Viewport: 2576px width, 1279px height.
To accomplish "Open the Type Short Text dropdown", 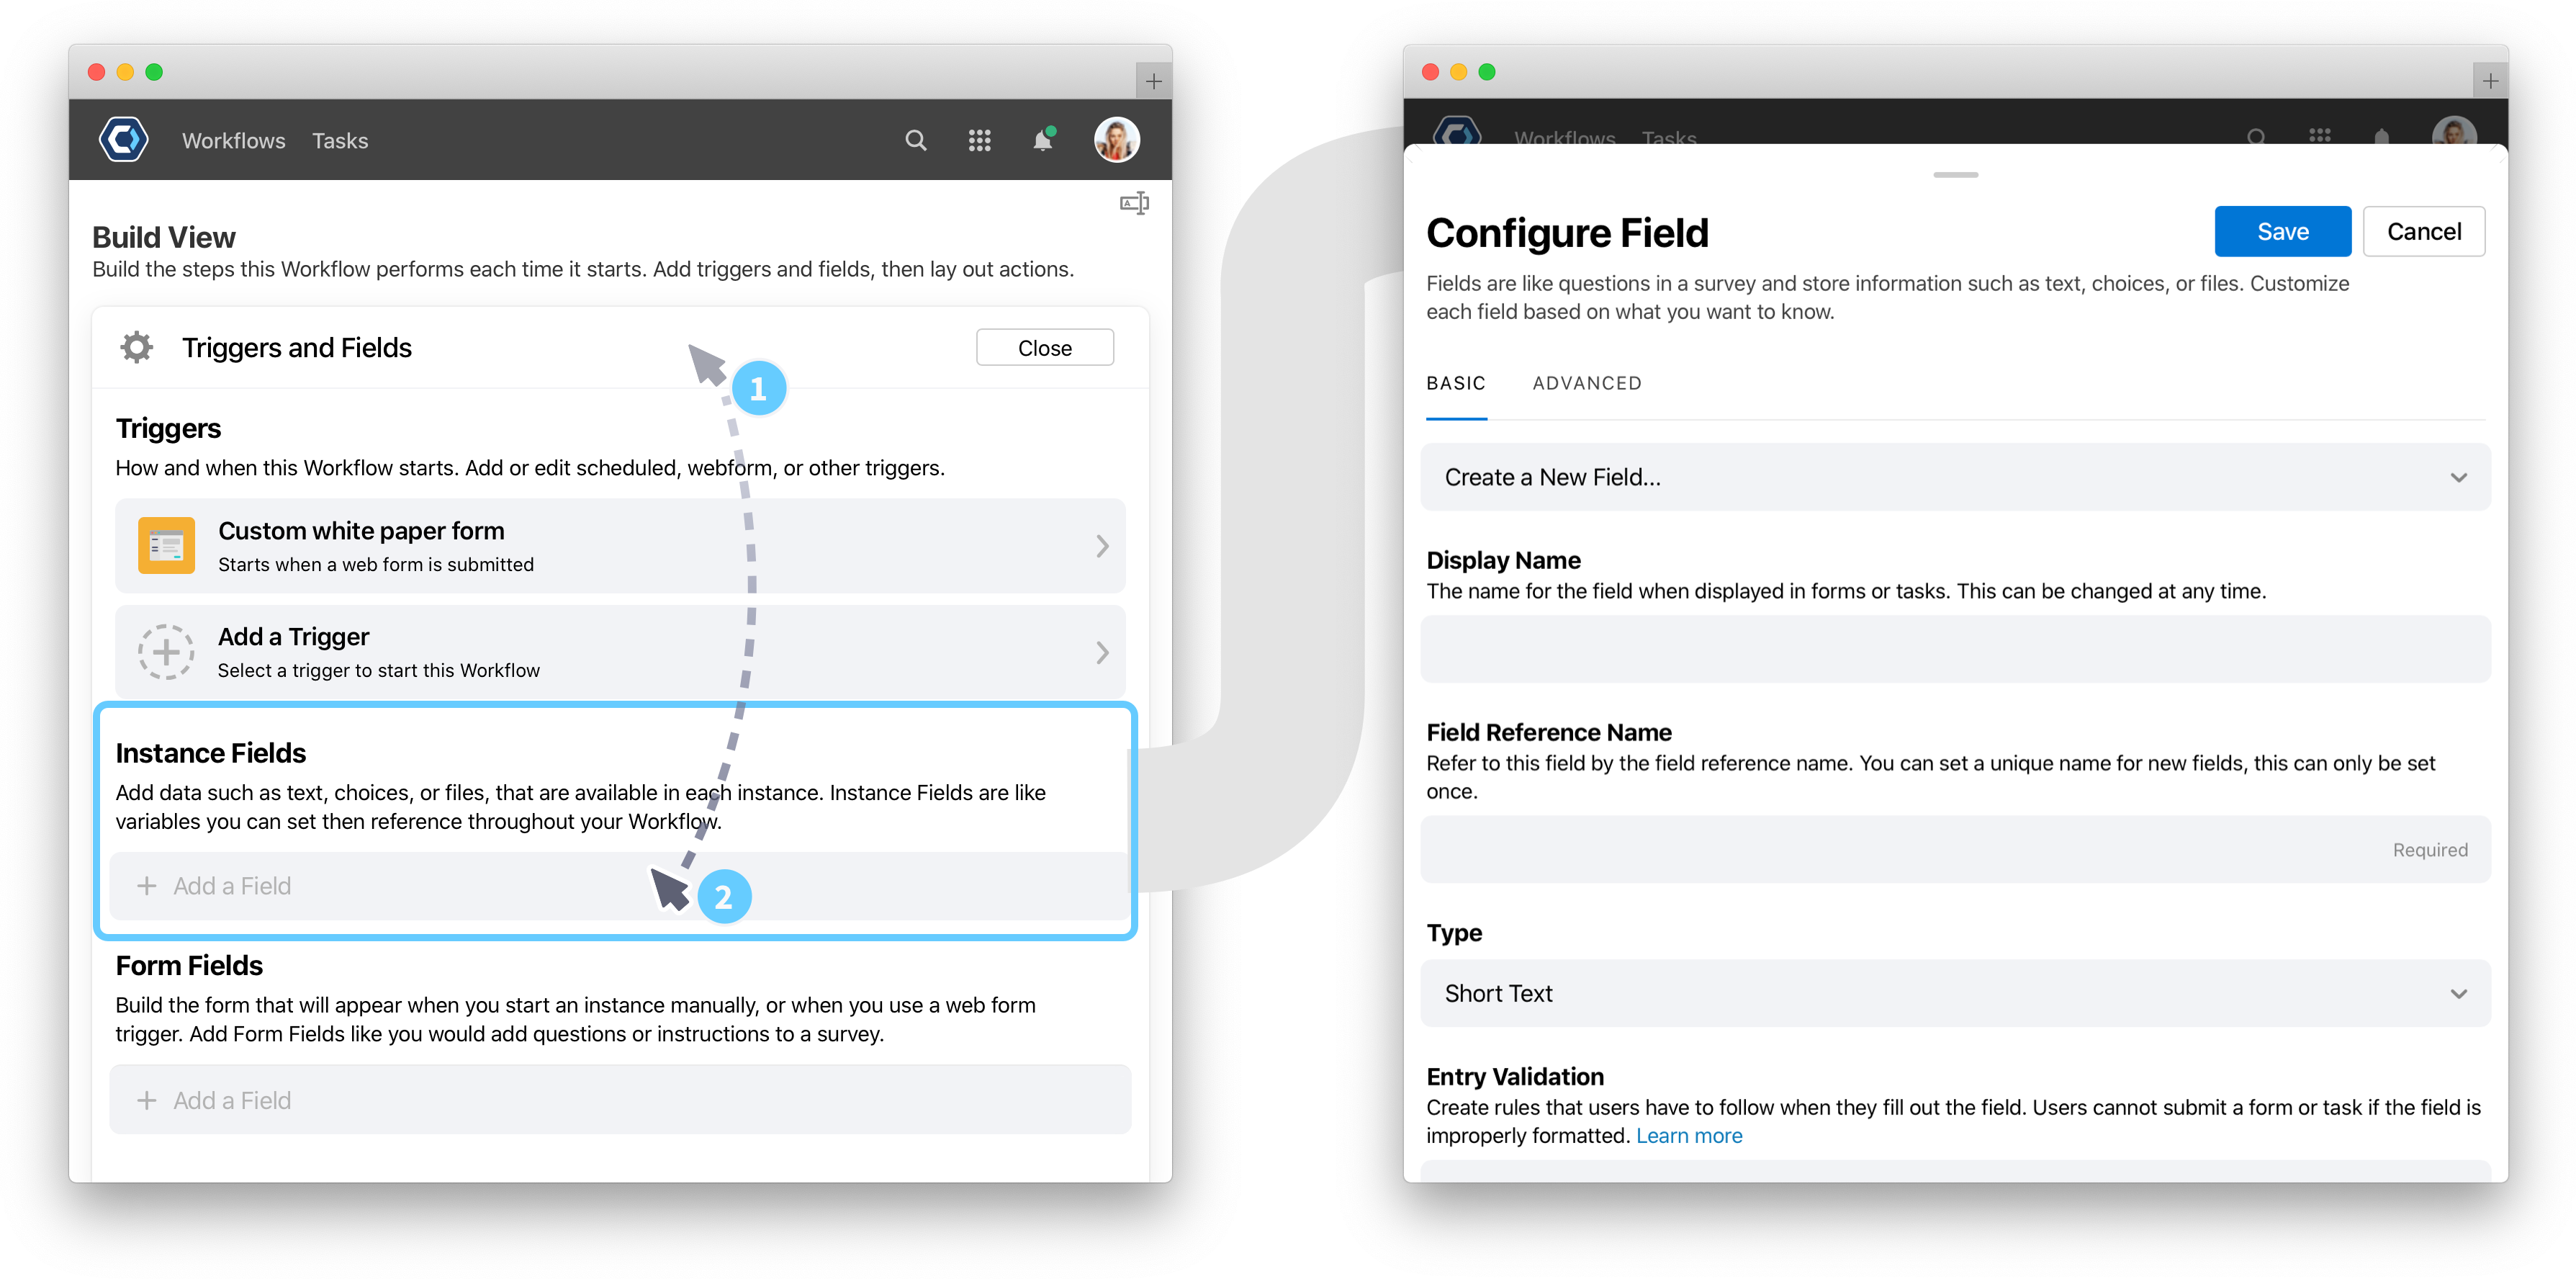I will click(1957, 995).
